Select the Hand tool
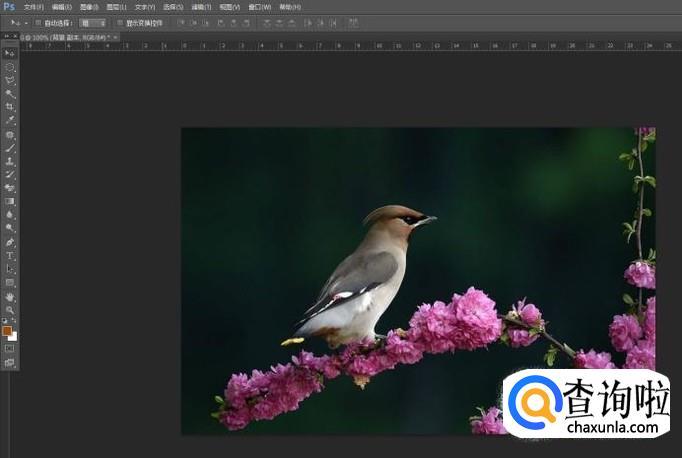Screen dimensions: 682x458 10,297
